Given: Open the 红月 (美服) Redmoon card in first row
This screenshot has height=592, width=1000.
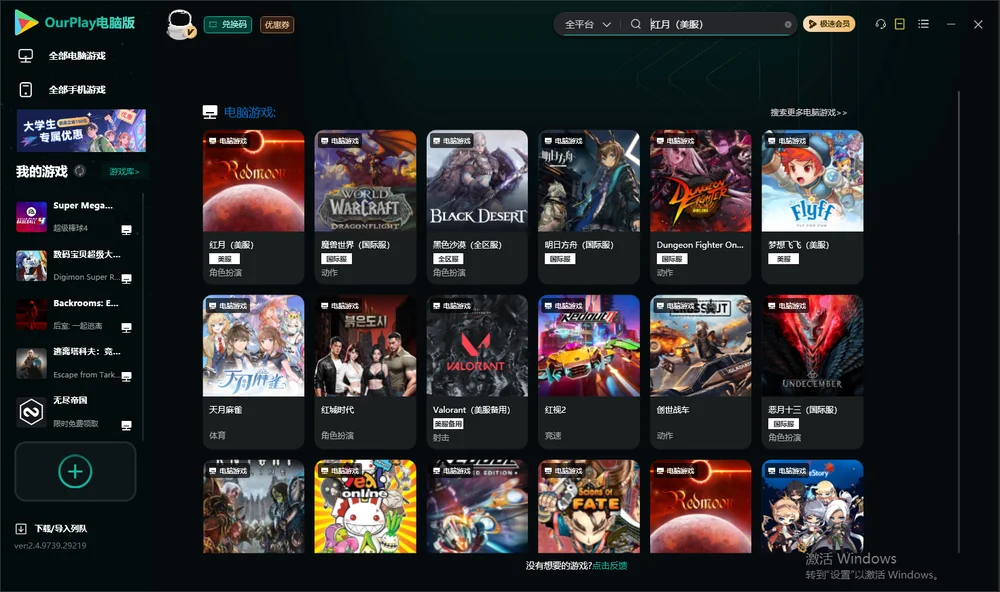Looking at the screenshot, I should 253,207.
